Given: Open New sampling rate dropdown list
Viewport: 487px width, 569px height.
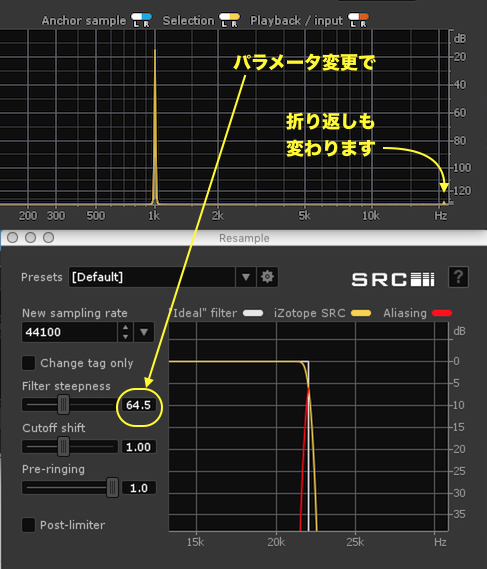Looking at the screenshot, I should click(144, 332).
